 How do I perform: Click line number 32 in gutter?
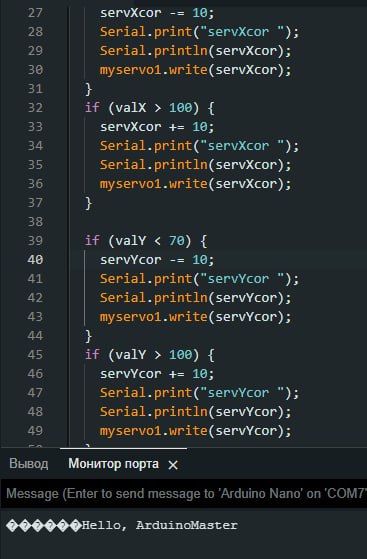[35, 108]
